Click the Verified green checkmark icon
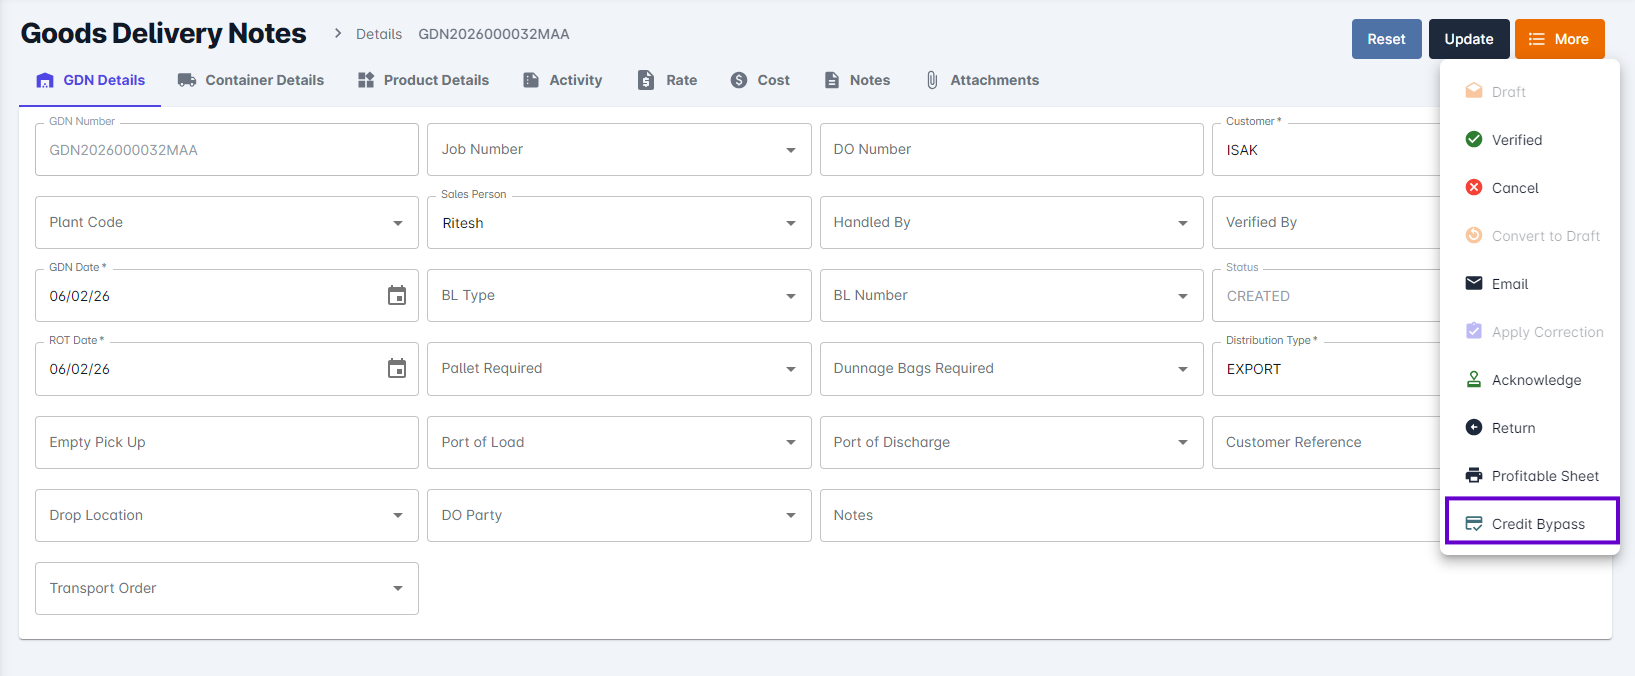This screenshot has width=1635, height=676. [1473, 140]
